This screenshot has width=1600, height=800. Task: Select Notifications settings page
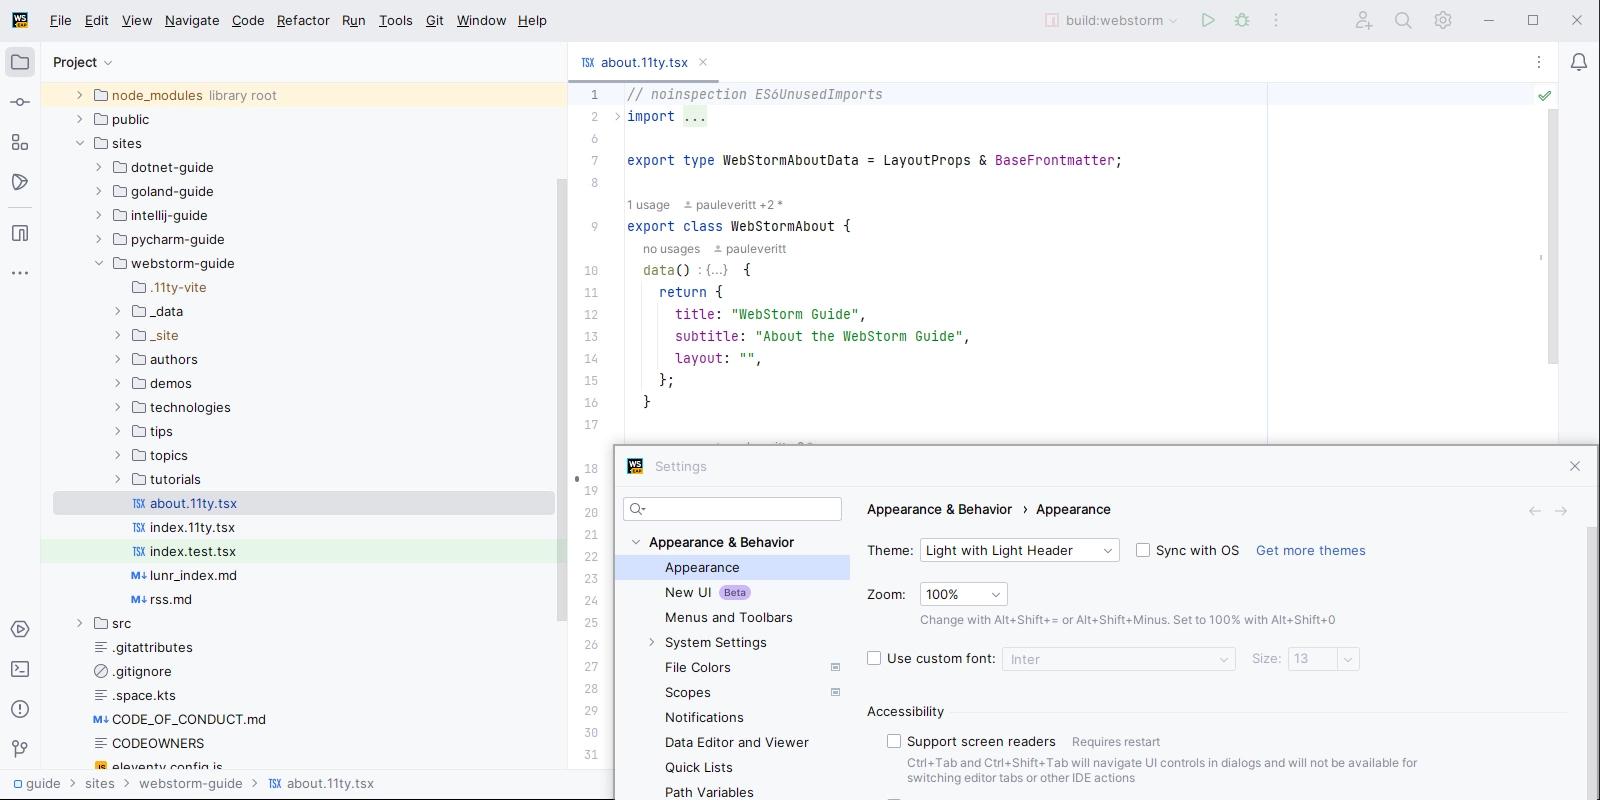point(732,717)
